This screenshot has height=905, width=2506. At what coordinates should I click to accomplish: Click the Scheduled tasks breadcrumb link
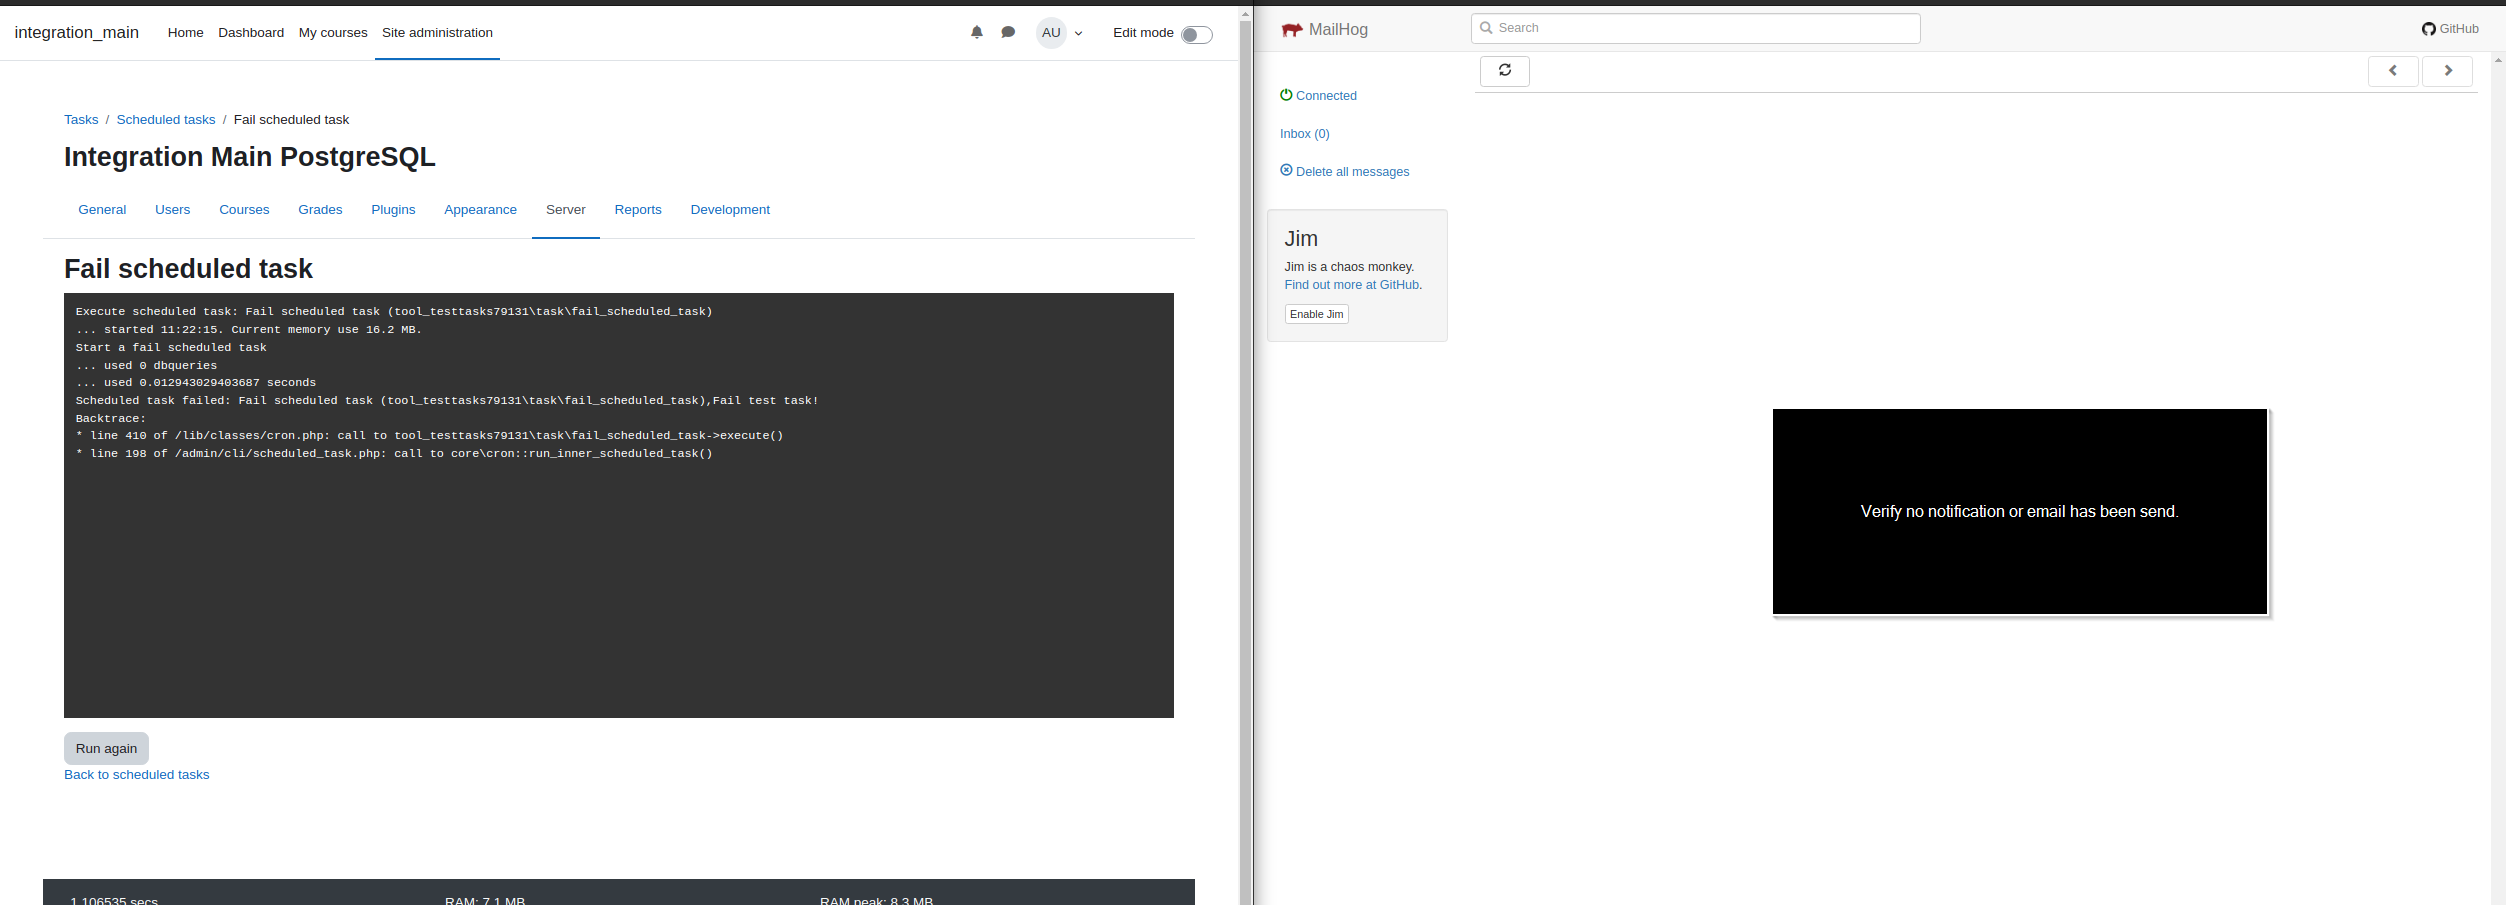(x=166, y=119)
